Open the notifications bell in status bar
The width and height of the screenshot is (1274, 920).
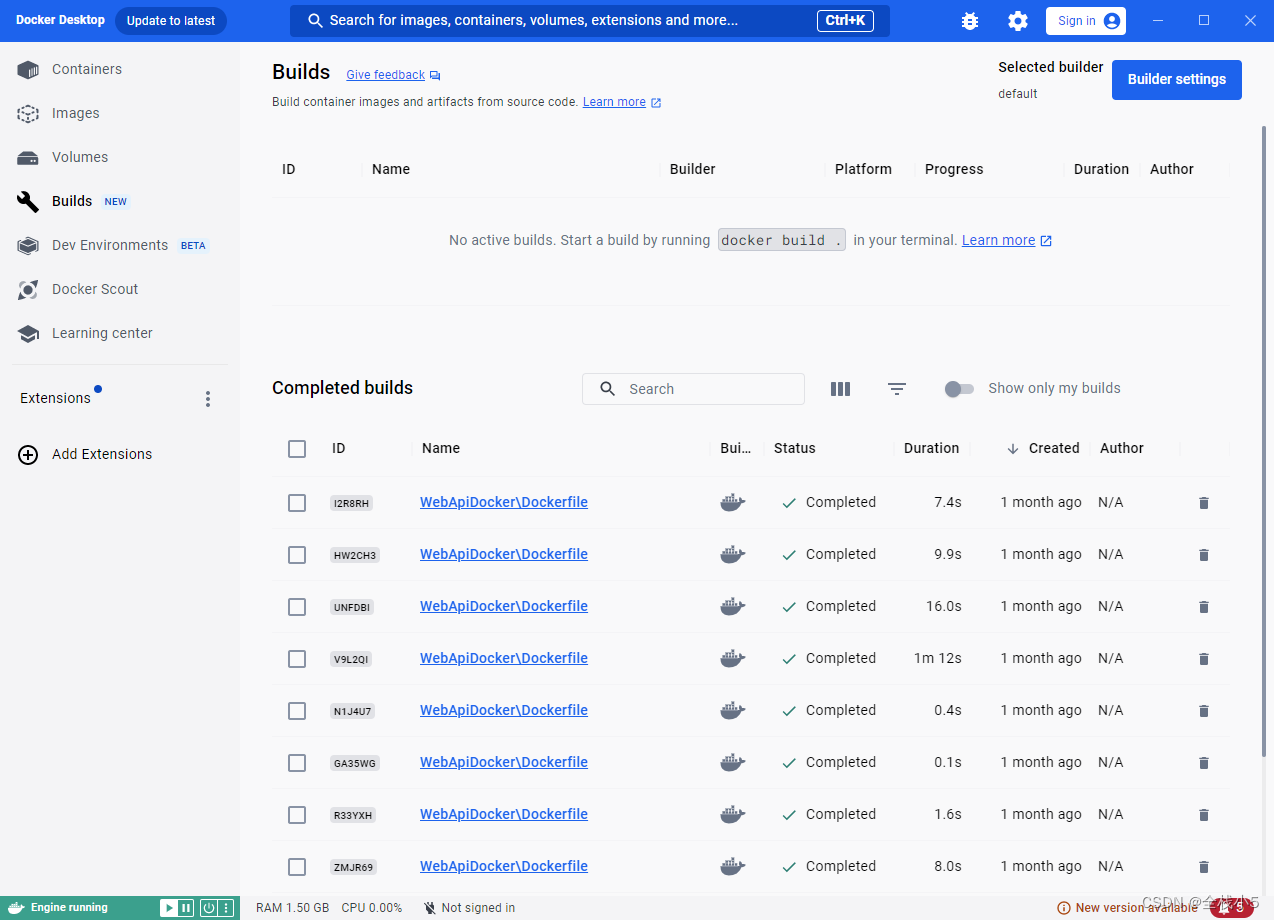coord(1232,908)
